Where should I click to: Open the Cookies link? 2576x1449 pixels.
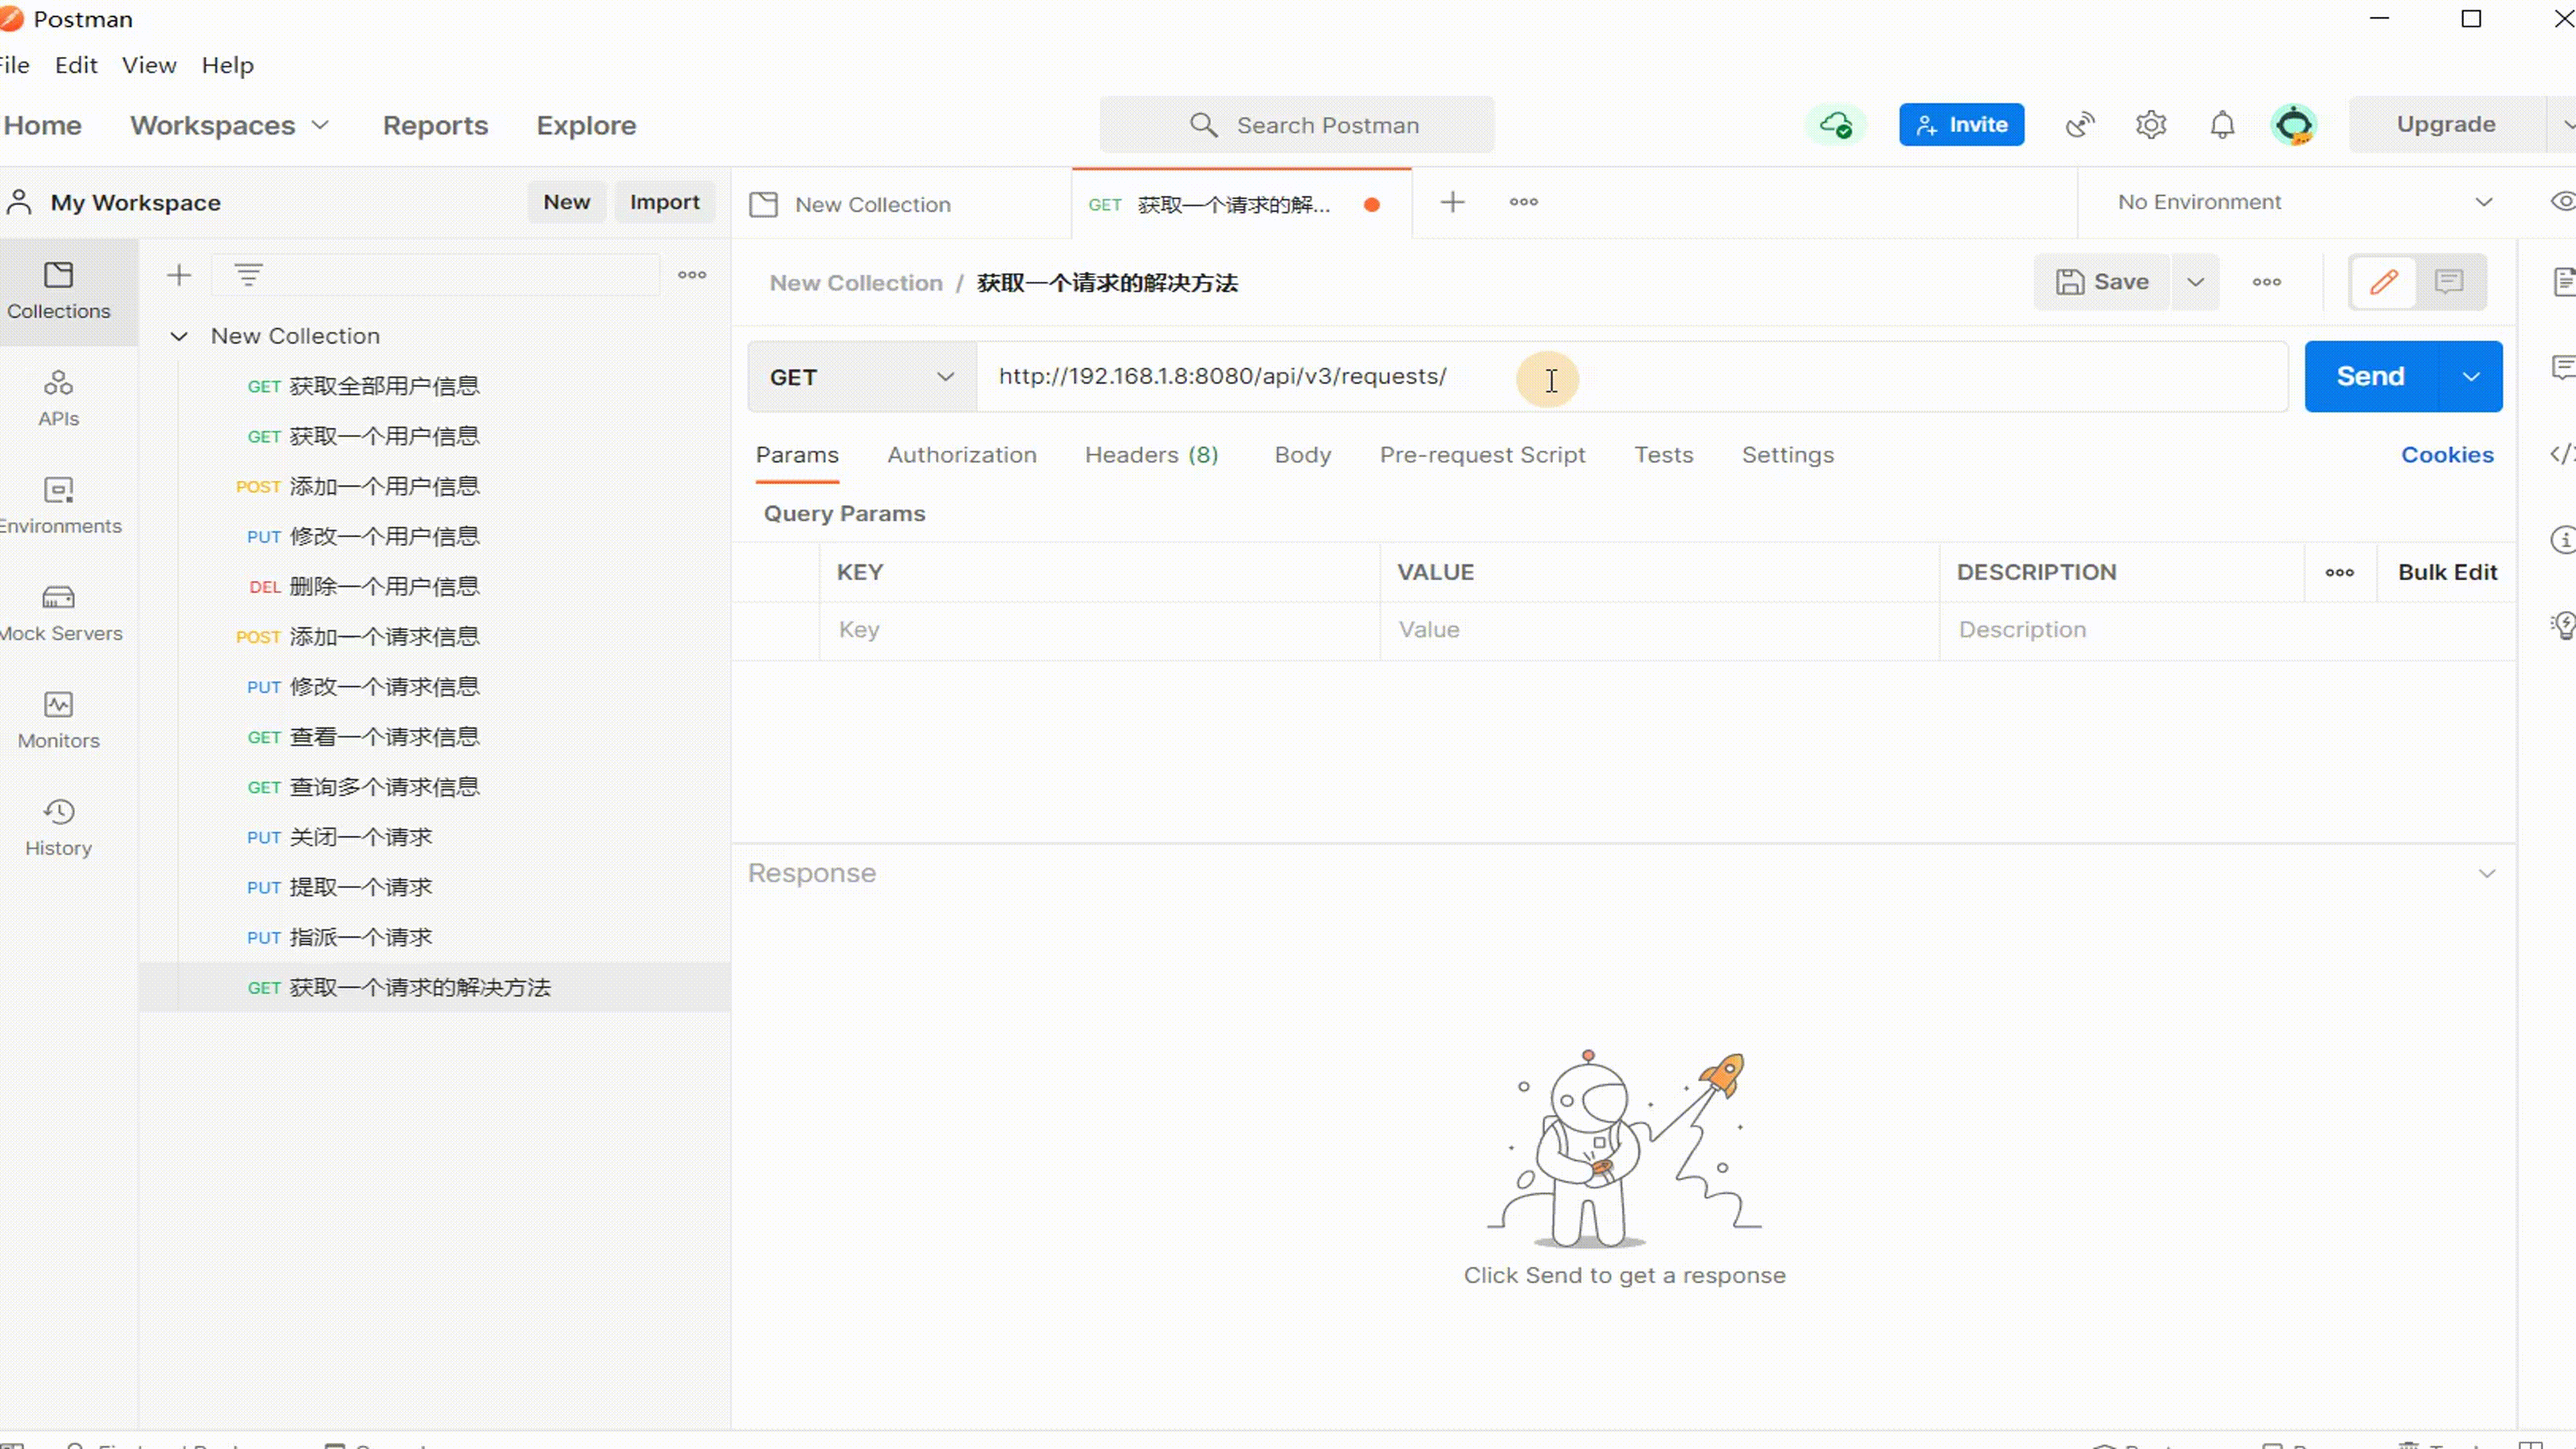tap(2447, 455)
